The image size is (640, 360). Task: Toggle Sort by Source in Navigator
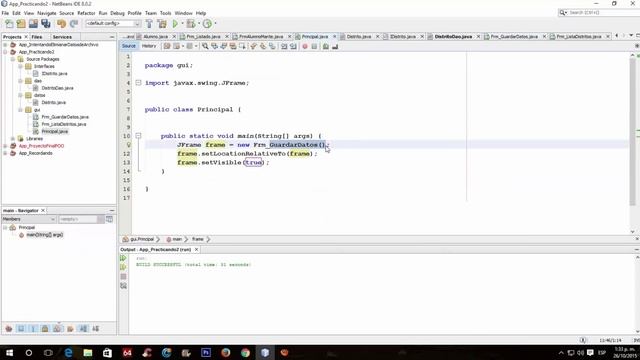pyautogui.click(x=96, y=329)
